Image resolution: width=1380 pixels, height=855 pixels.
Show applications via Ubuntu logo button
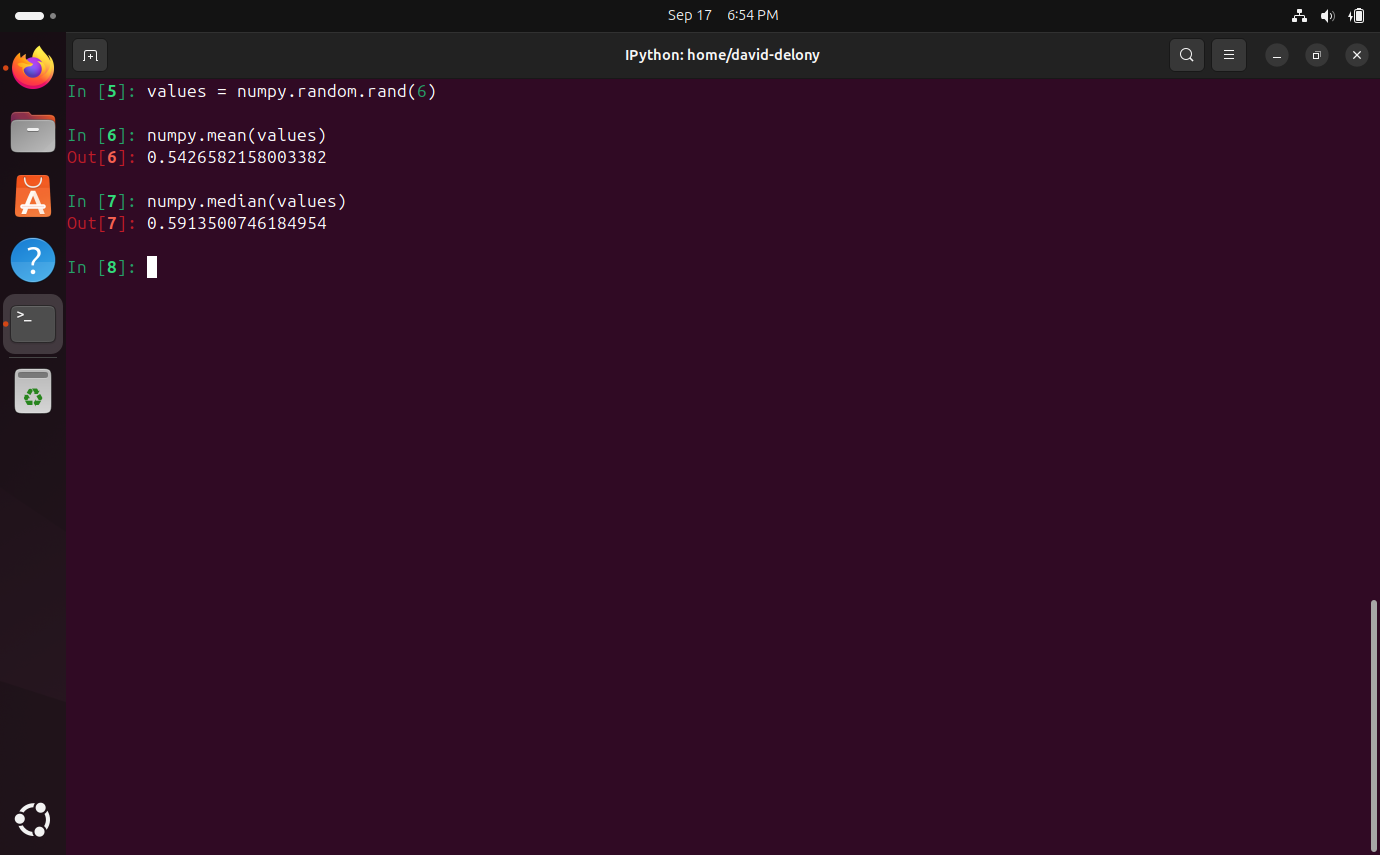point(33,820)
